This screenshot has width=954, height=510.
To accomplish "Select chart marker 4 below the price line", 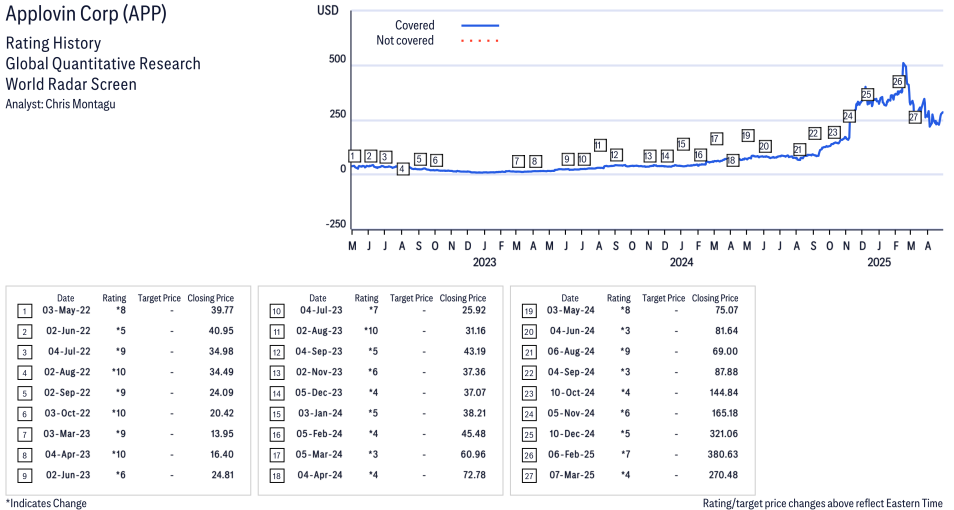I will point(402,169).
